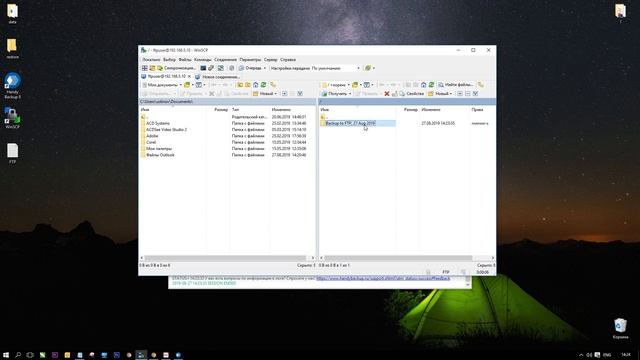Click the local Новый button
This screenshot has width=640, height=360.
263,94
